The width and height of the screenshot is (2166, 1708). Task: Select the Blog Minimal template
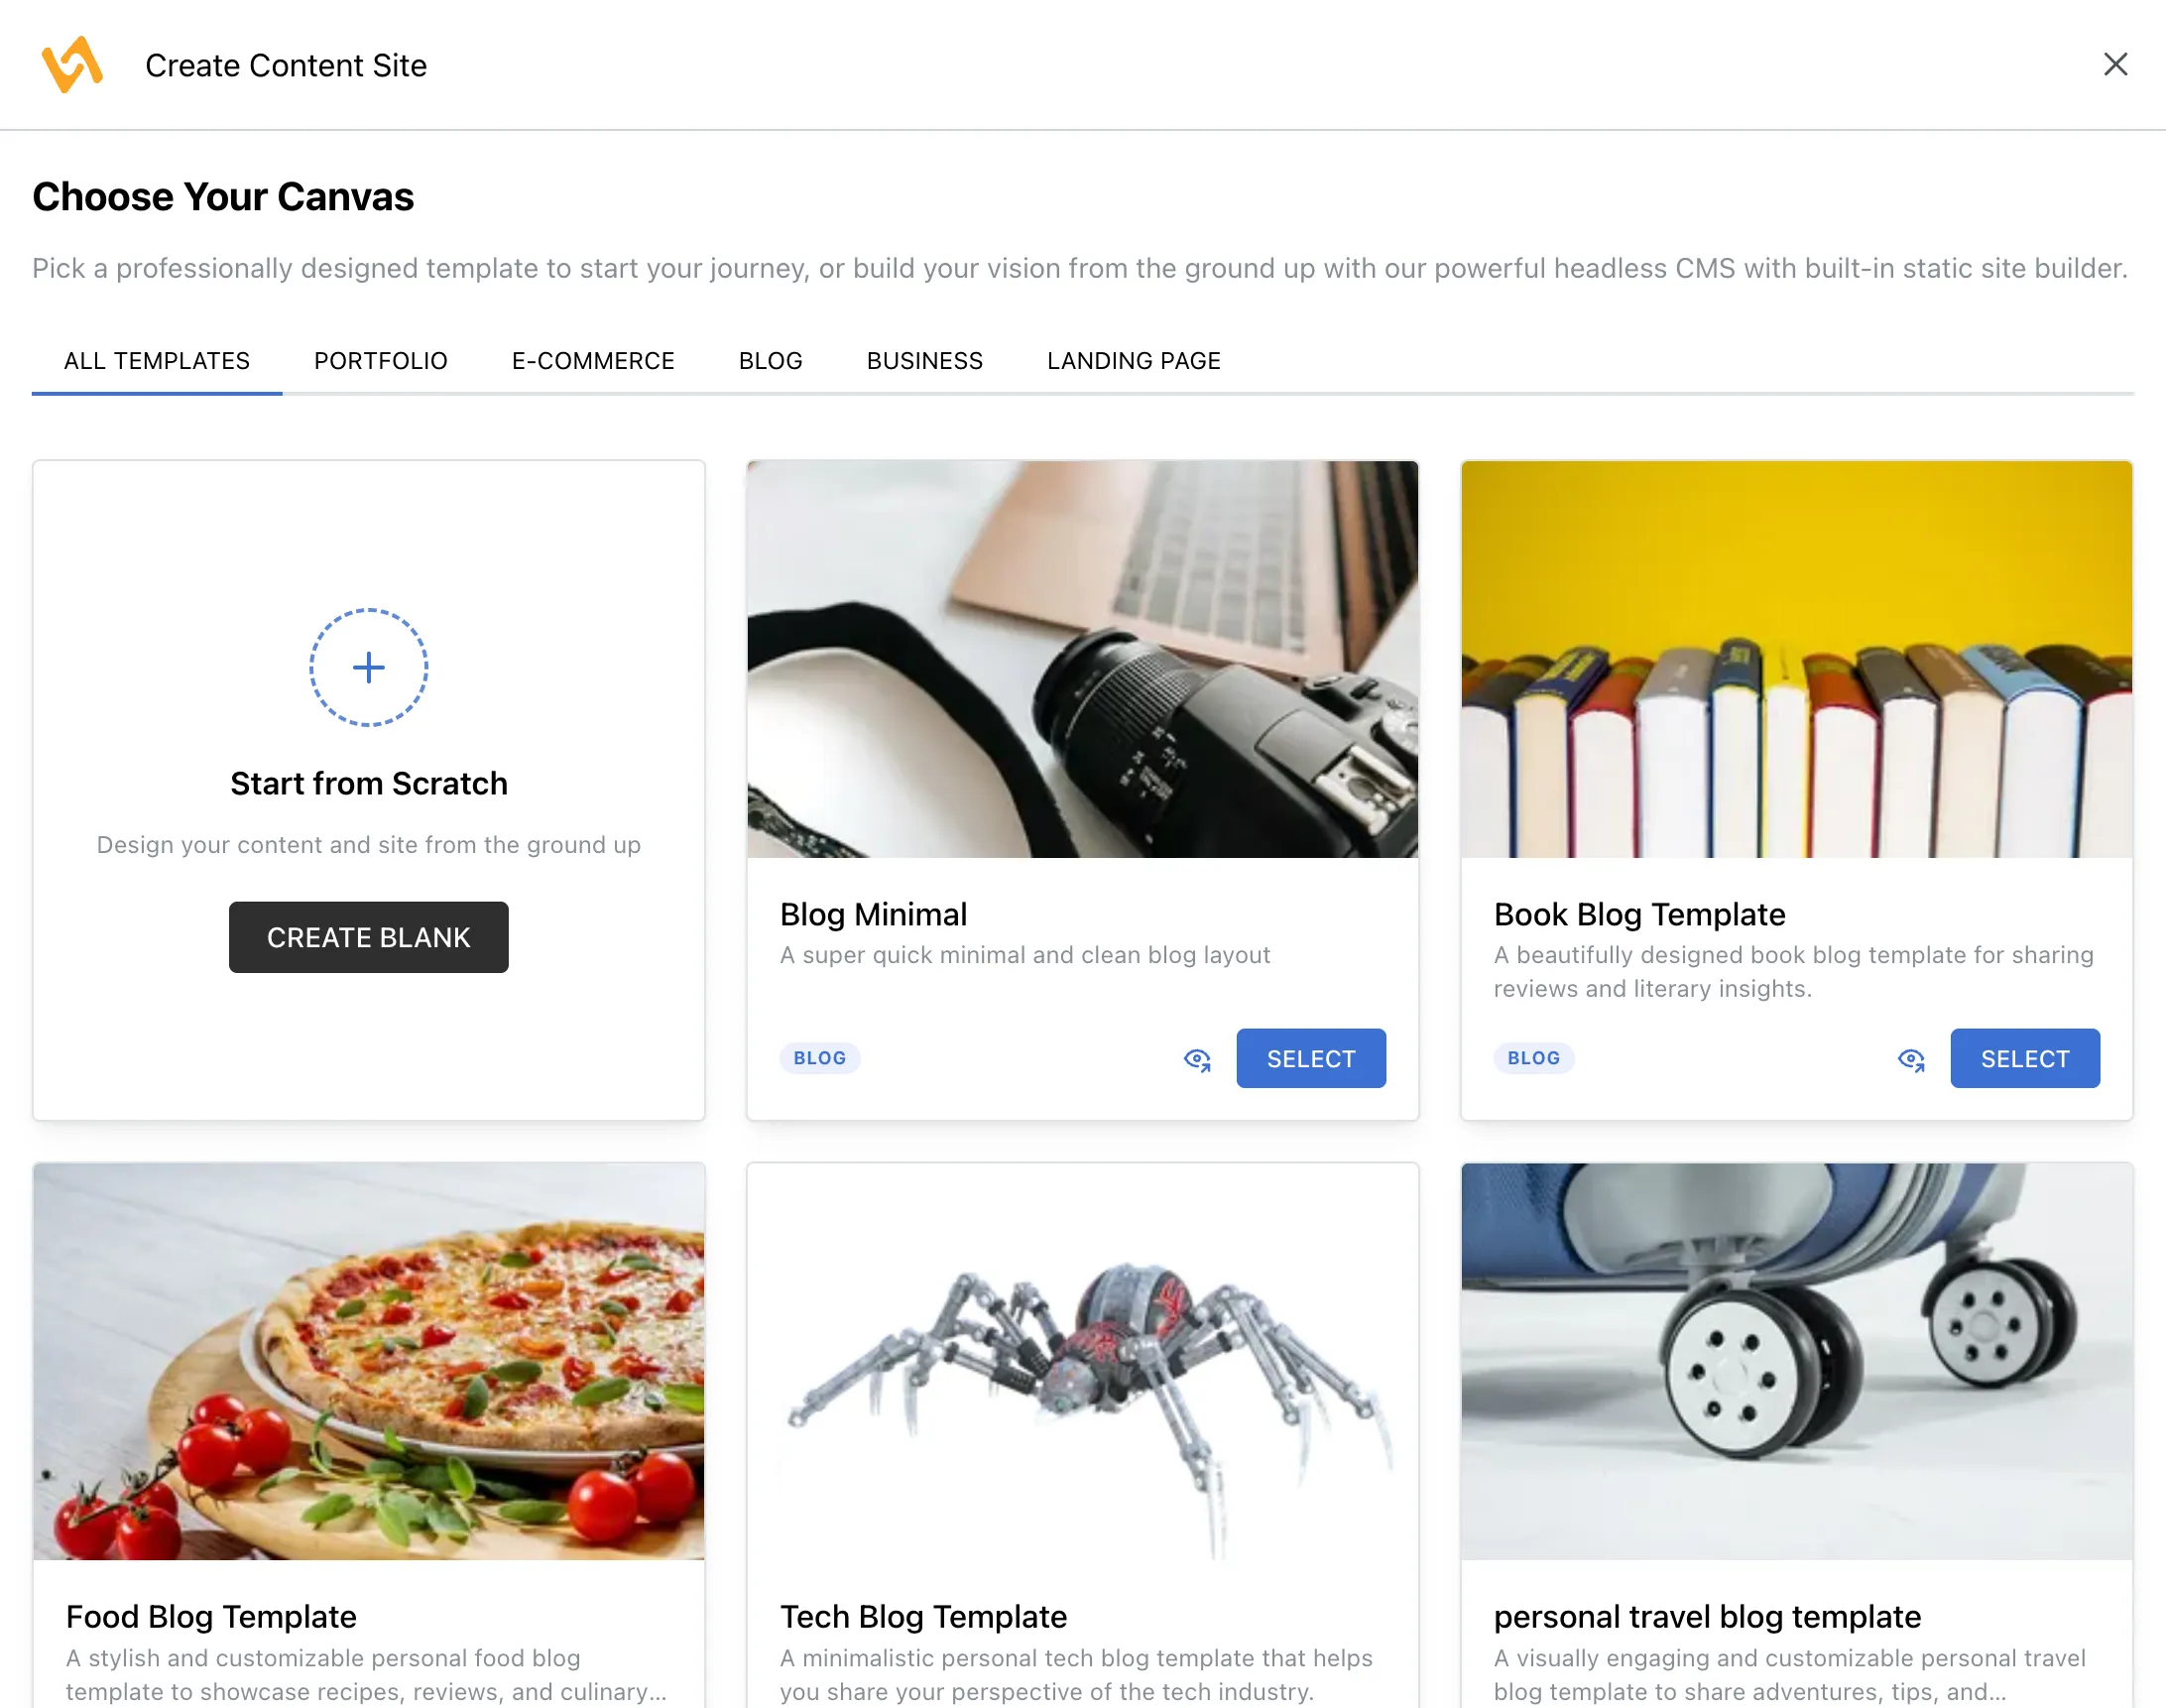click(x=1310, y=1059)
